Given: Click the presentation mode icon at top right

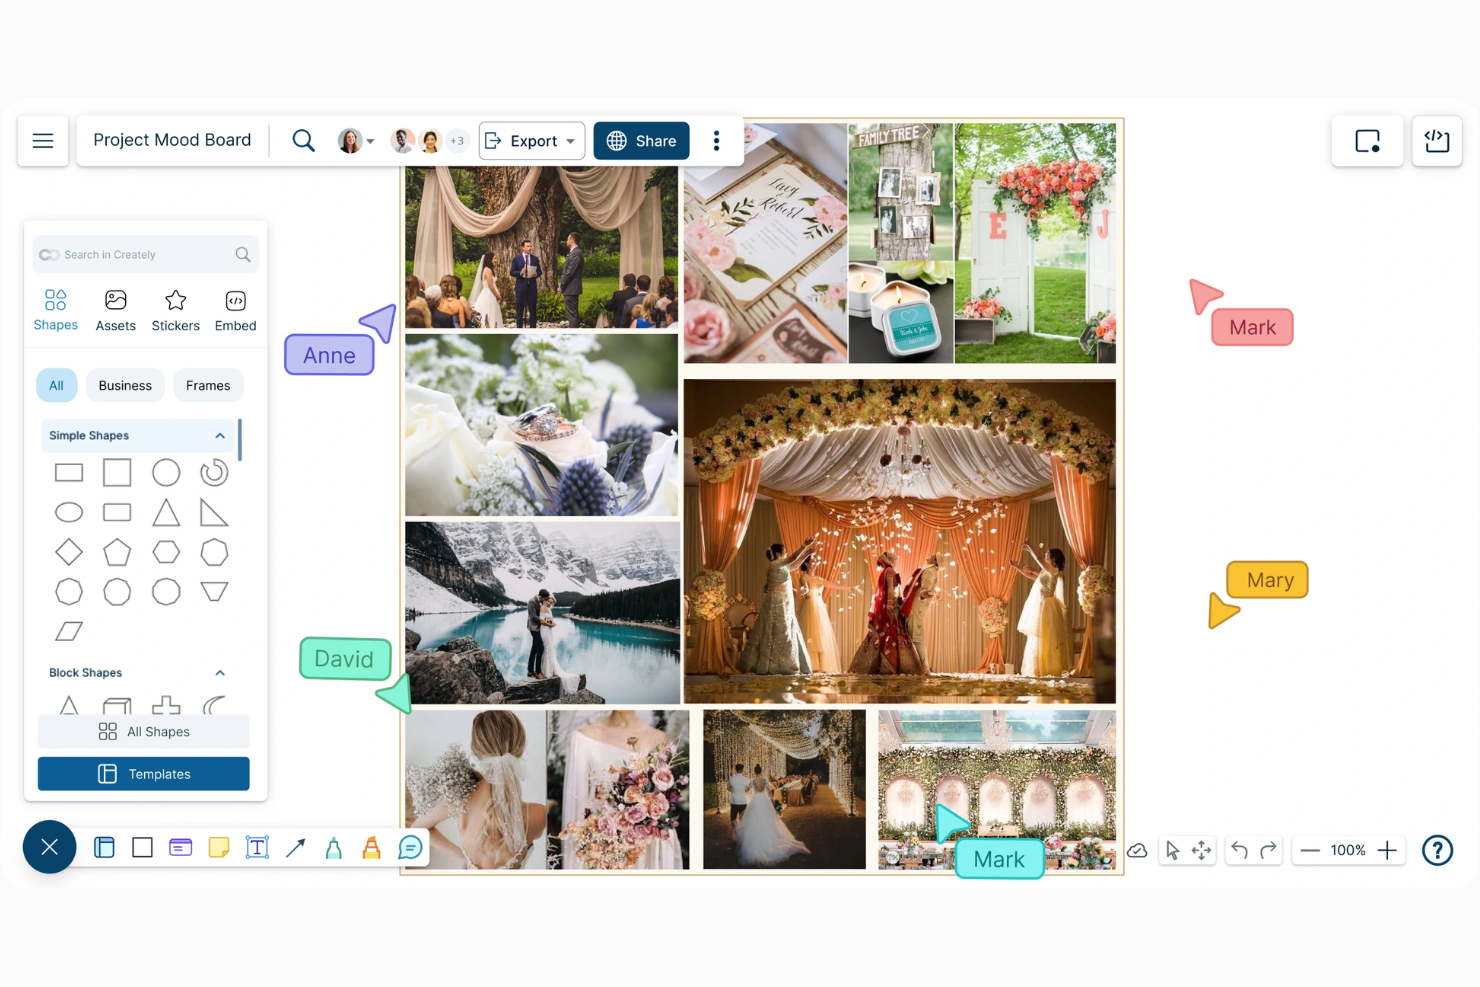Looking at the screenshot, I should (1367, 140).
